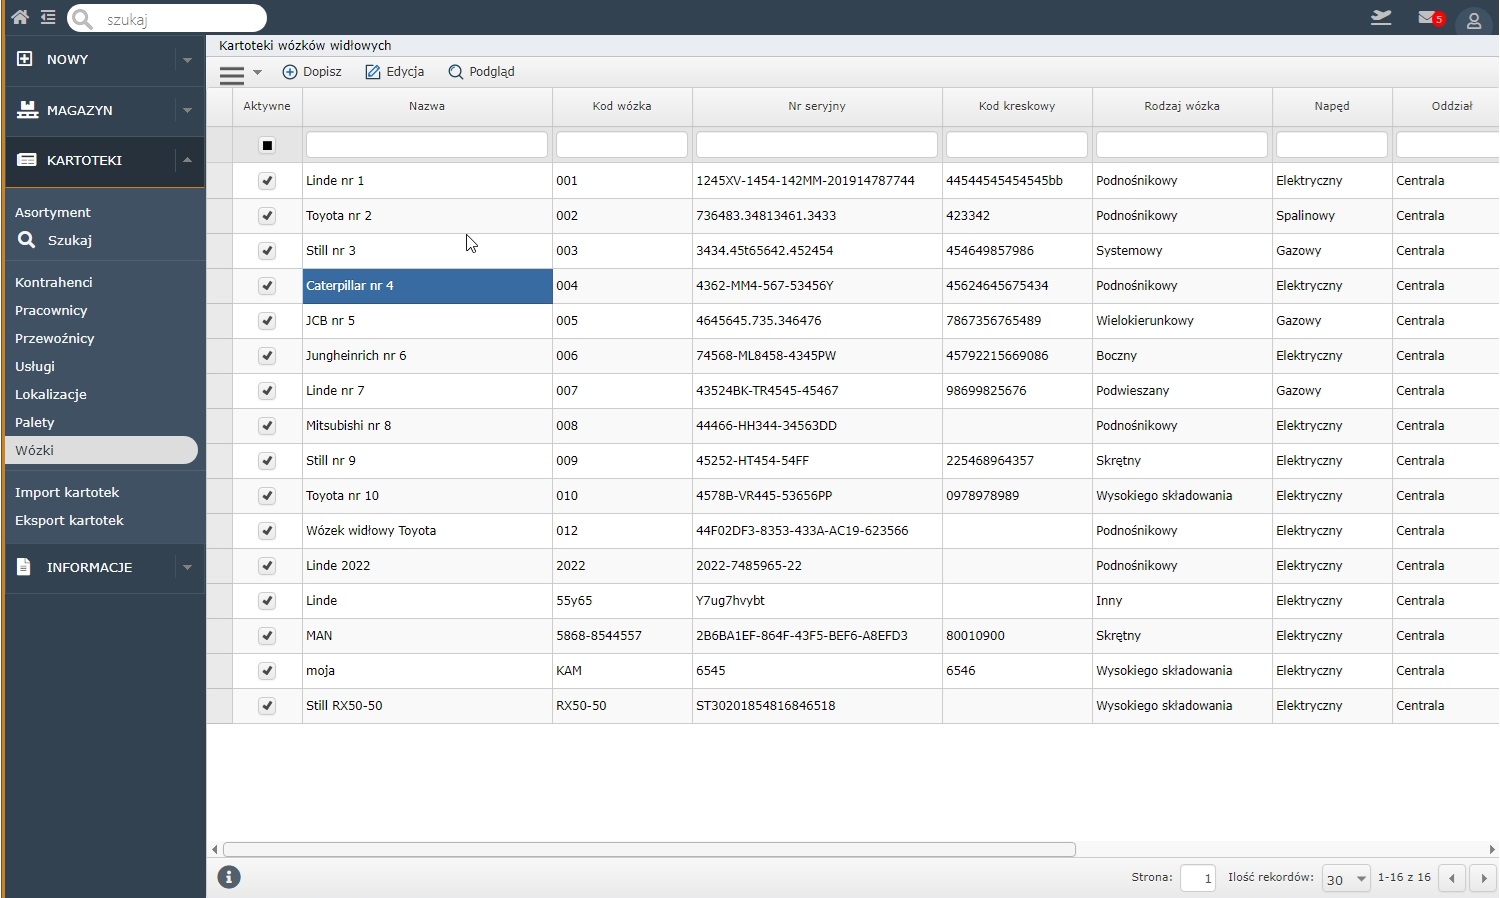Click the Kod wózka filter field
This screenshot has height=898, width=1500.
click(622, 145)
